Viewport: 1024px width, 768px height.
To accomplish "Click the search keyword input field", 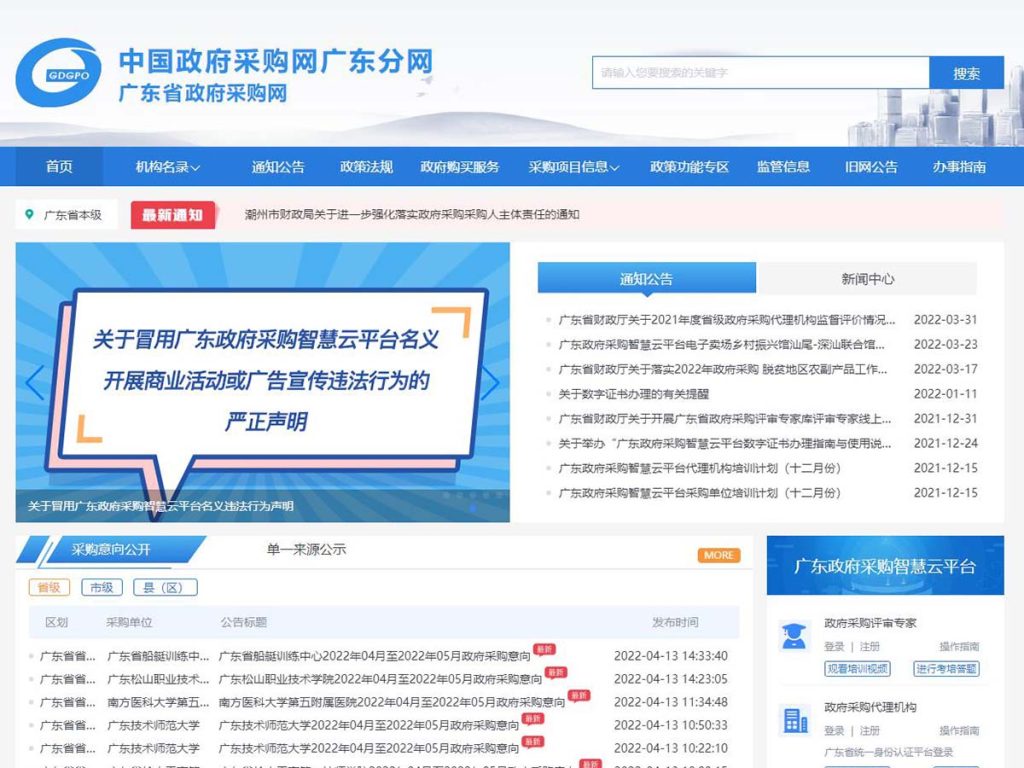I will coord(761,72).
